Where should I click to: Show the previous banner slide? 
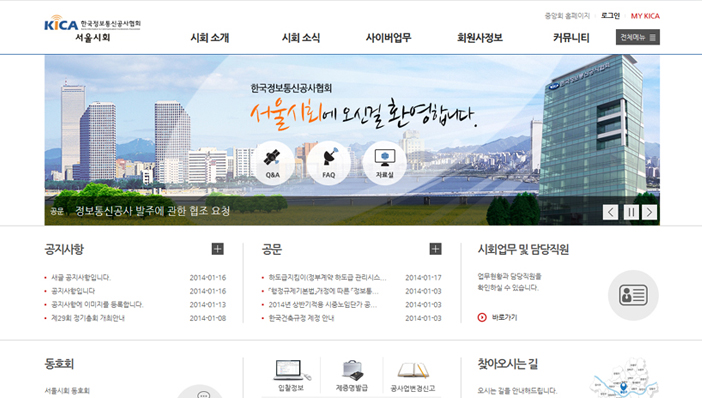tap(611, 212)
